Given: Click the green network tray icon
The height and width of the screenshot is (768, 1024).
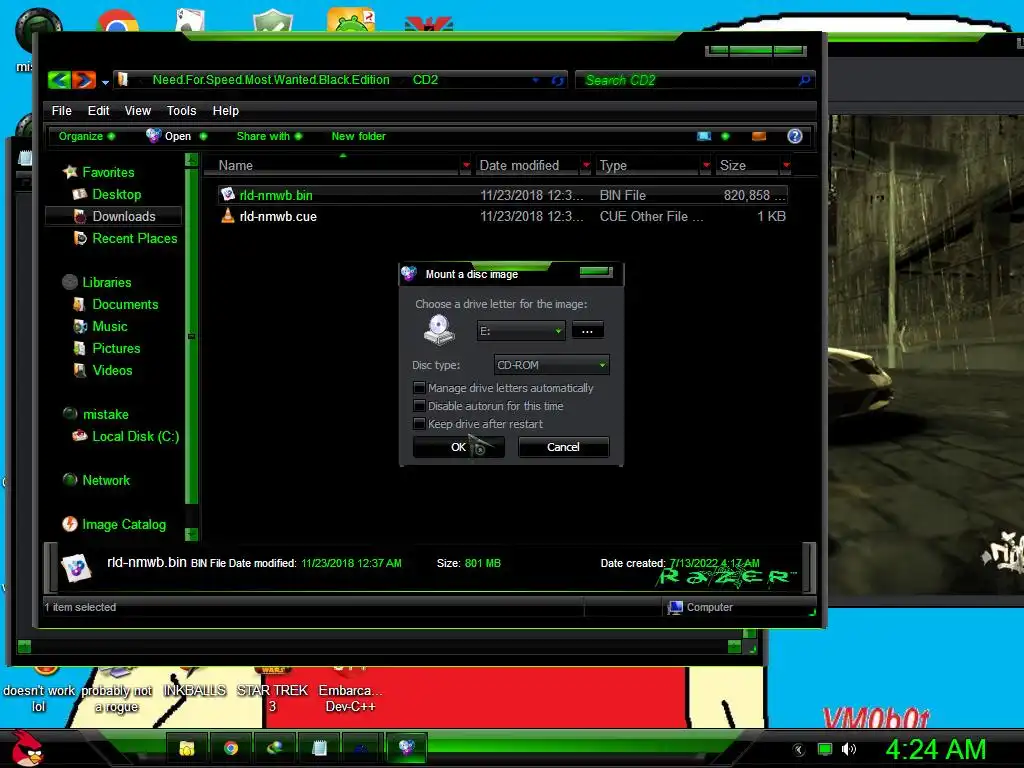Looking at the screenshot, I should (x=825, y=749).
